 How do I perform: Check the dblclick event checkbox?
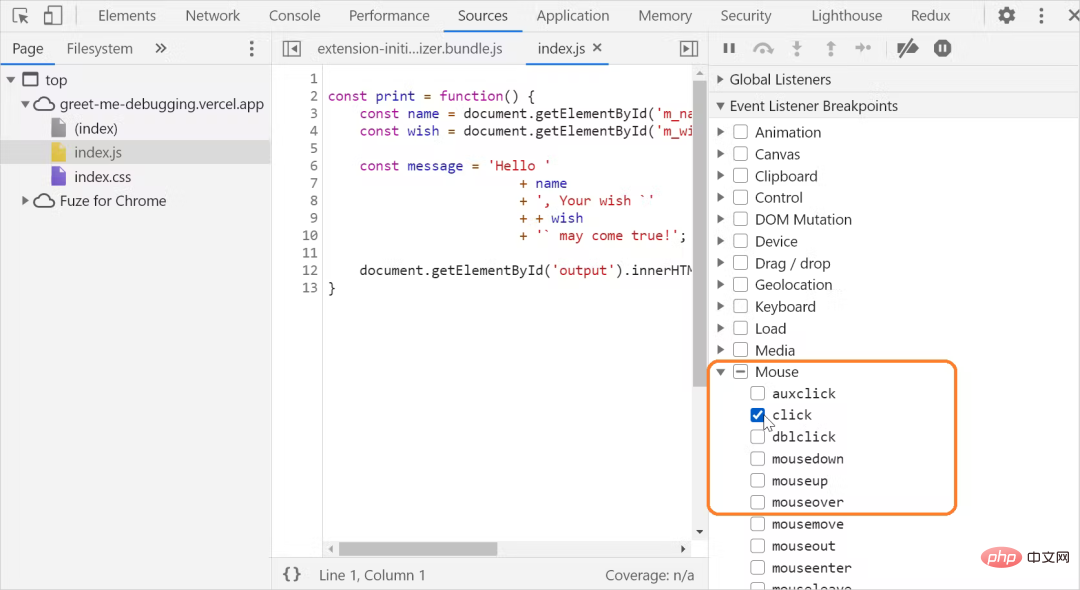pyautogui.click(x=758, y=436)
